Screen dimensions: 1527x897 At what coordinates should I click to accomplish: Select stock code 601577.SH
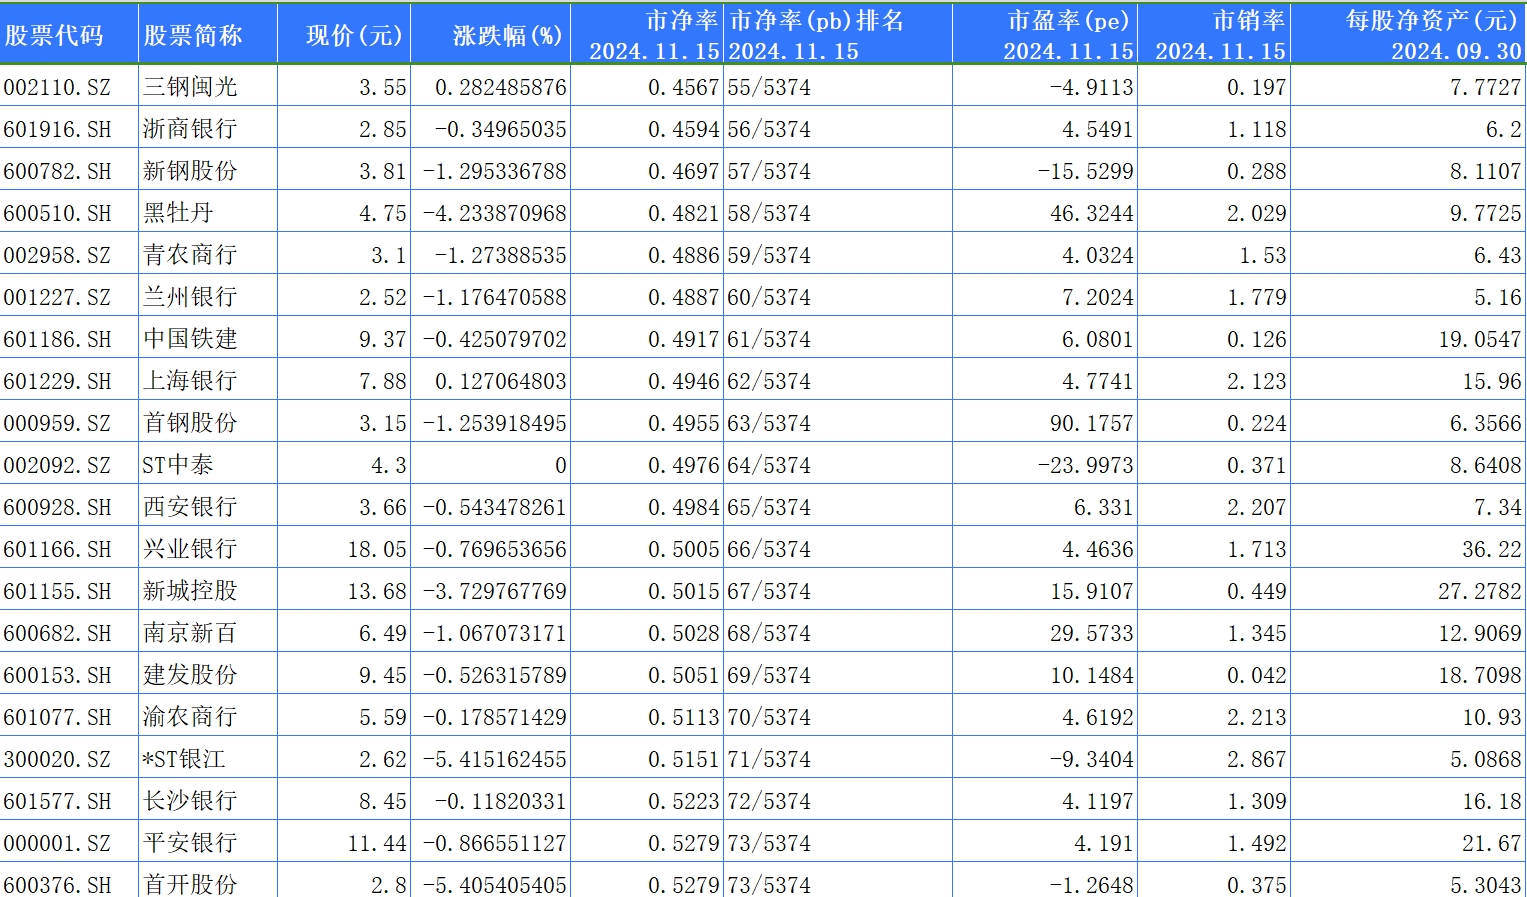57,802
